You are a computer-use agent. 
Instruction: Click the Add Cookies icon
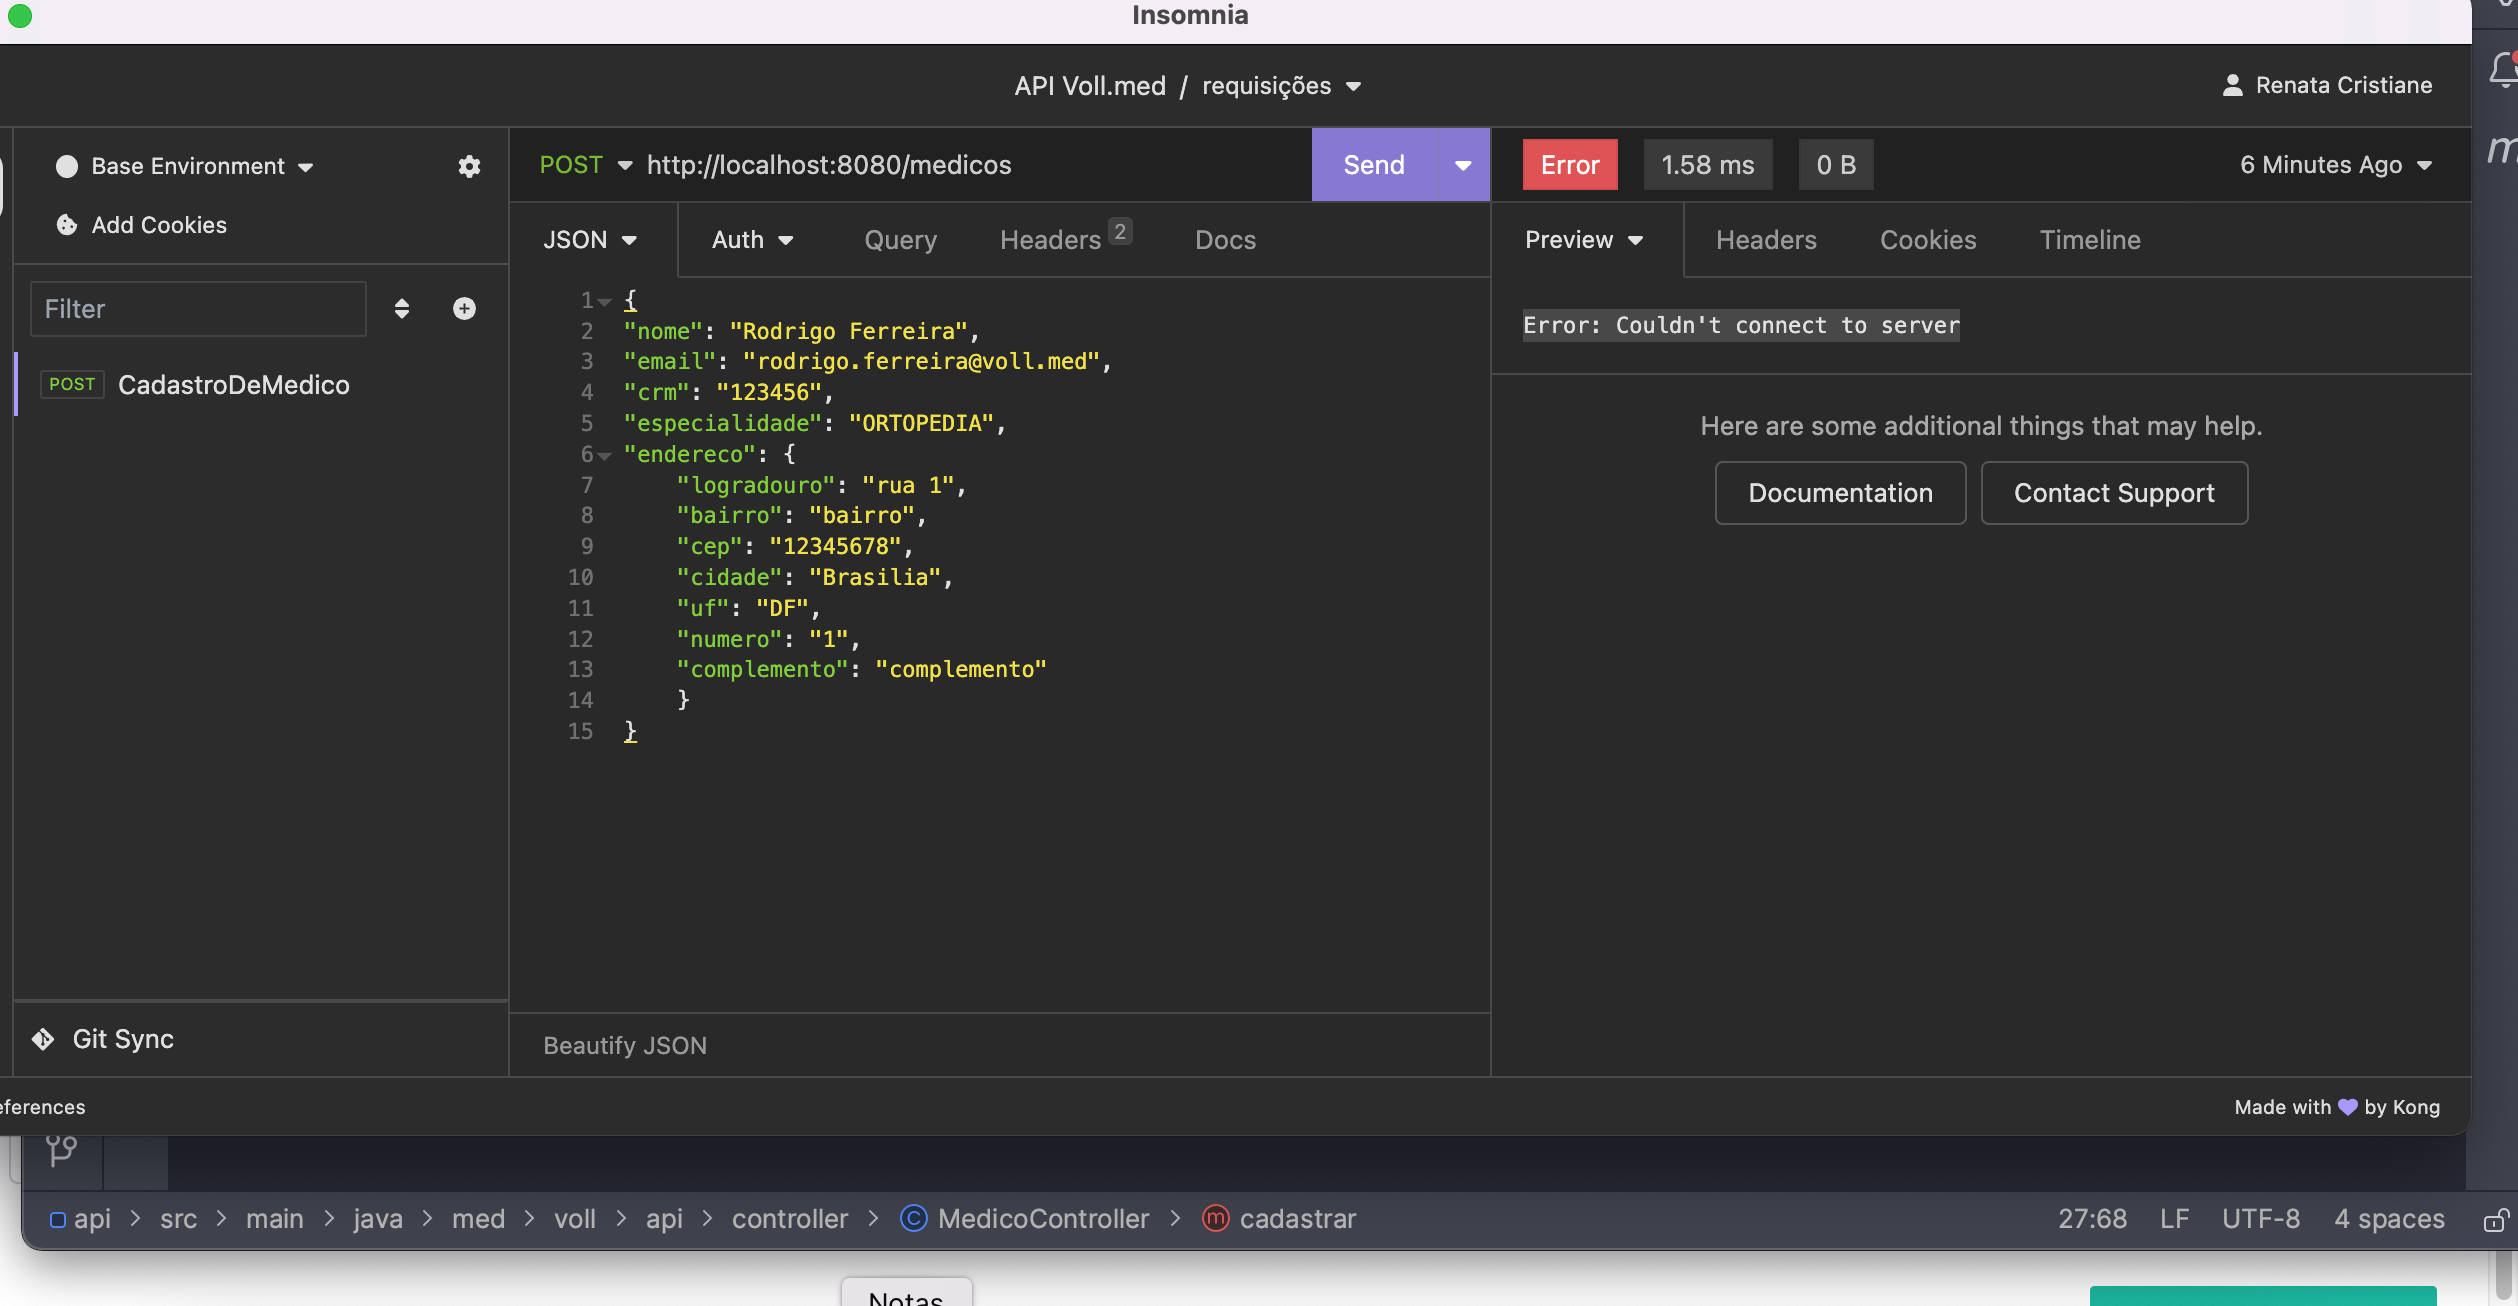click(67, 223)
